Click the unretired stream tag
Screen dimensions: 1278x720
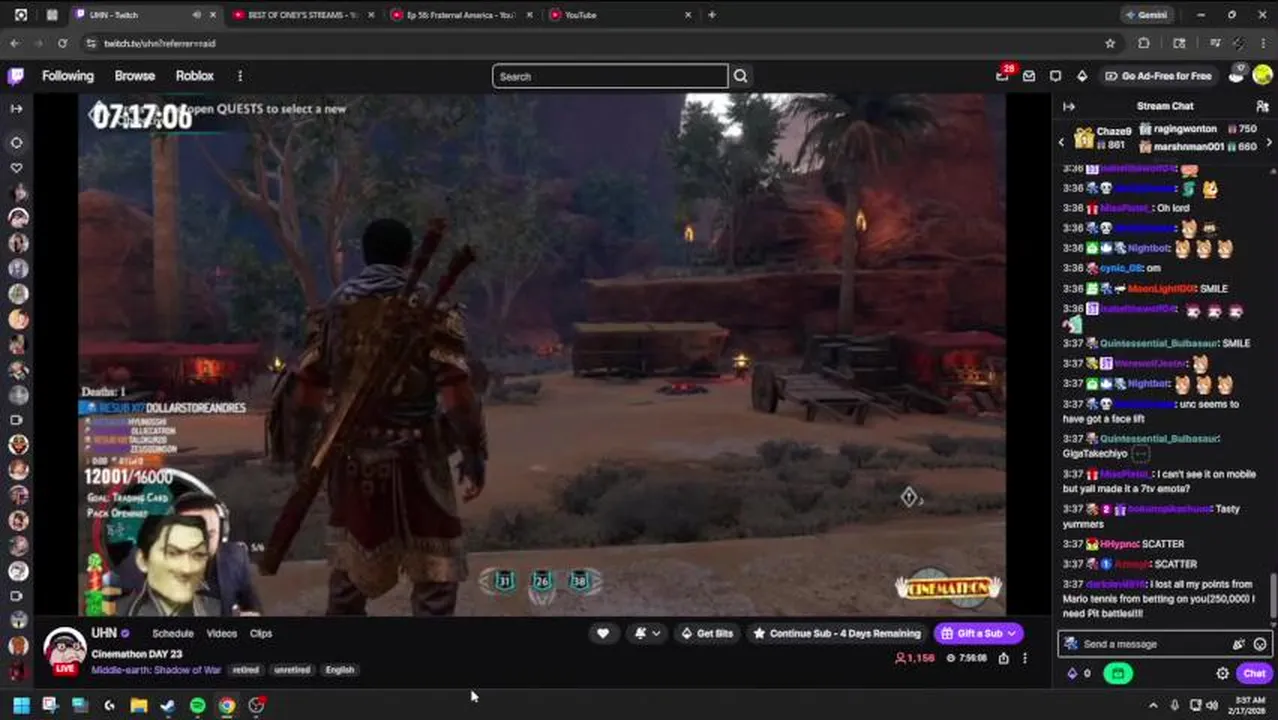292,670
